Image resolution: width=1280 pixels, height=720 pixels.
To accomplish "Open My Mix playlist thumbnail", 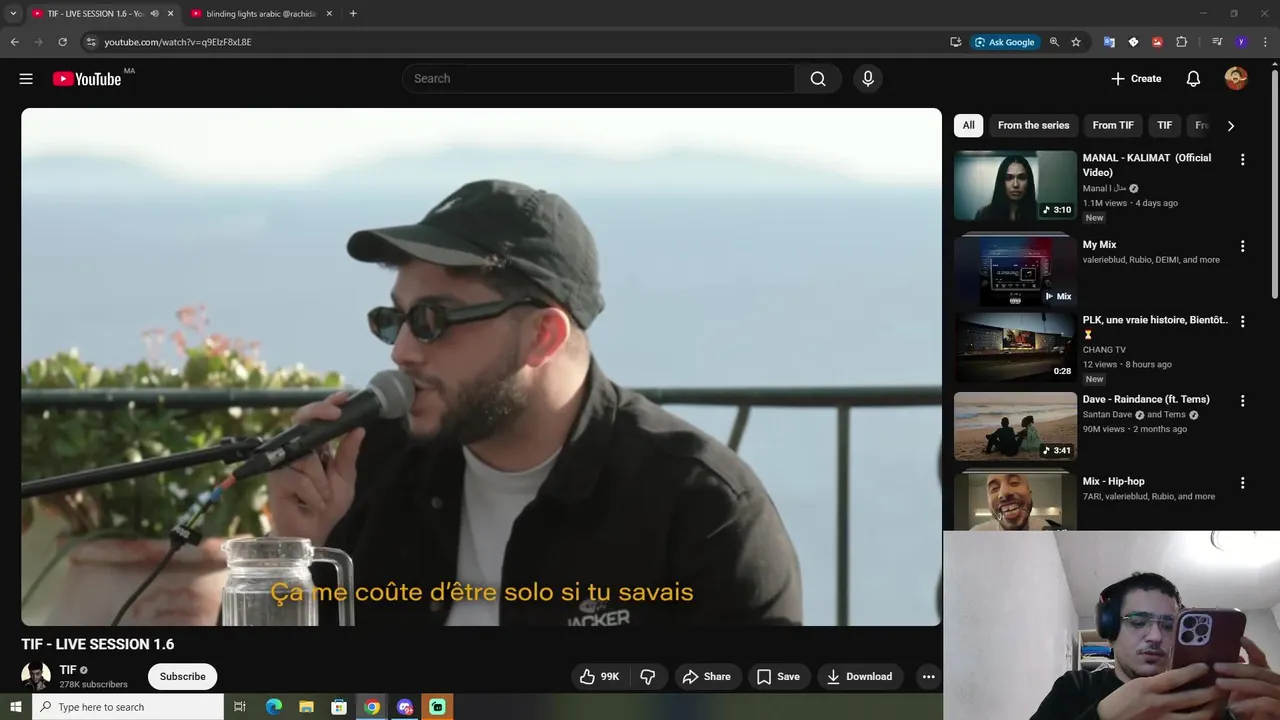I will [x=1015, y=270].
